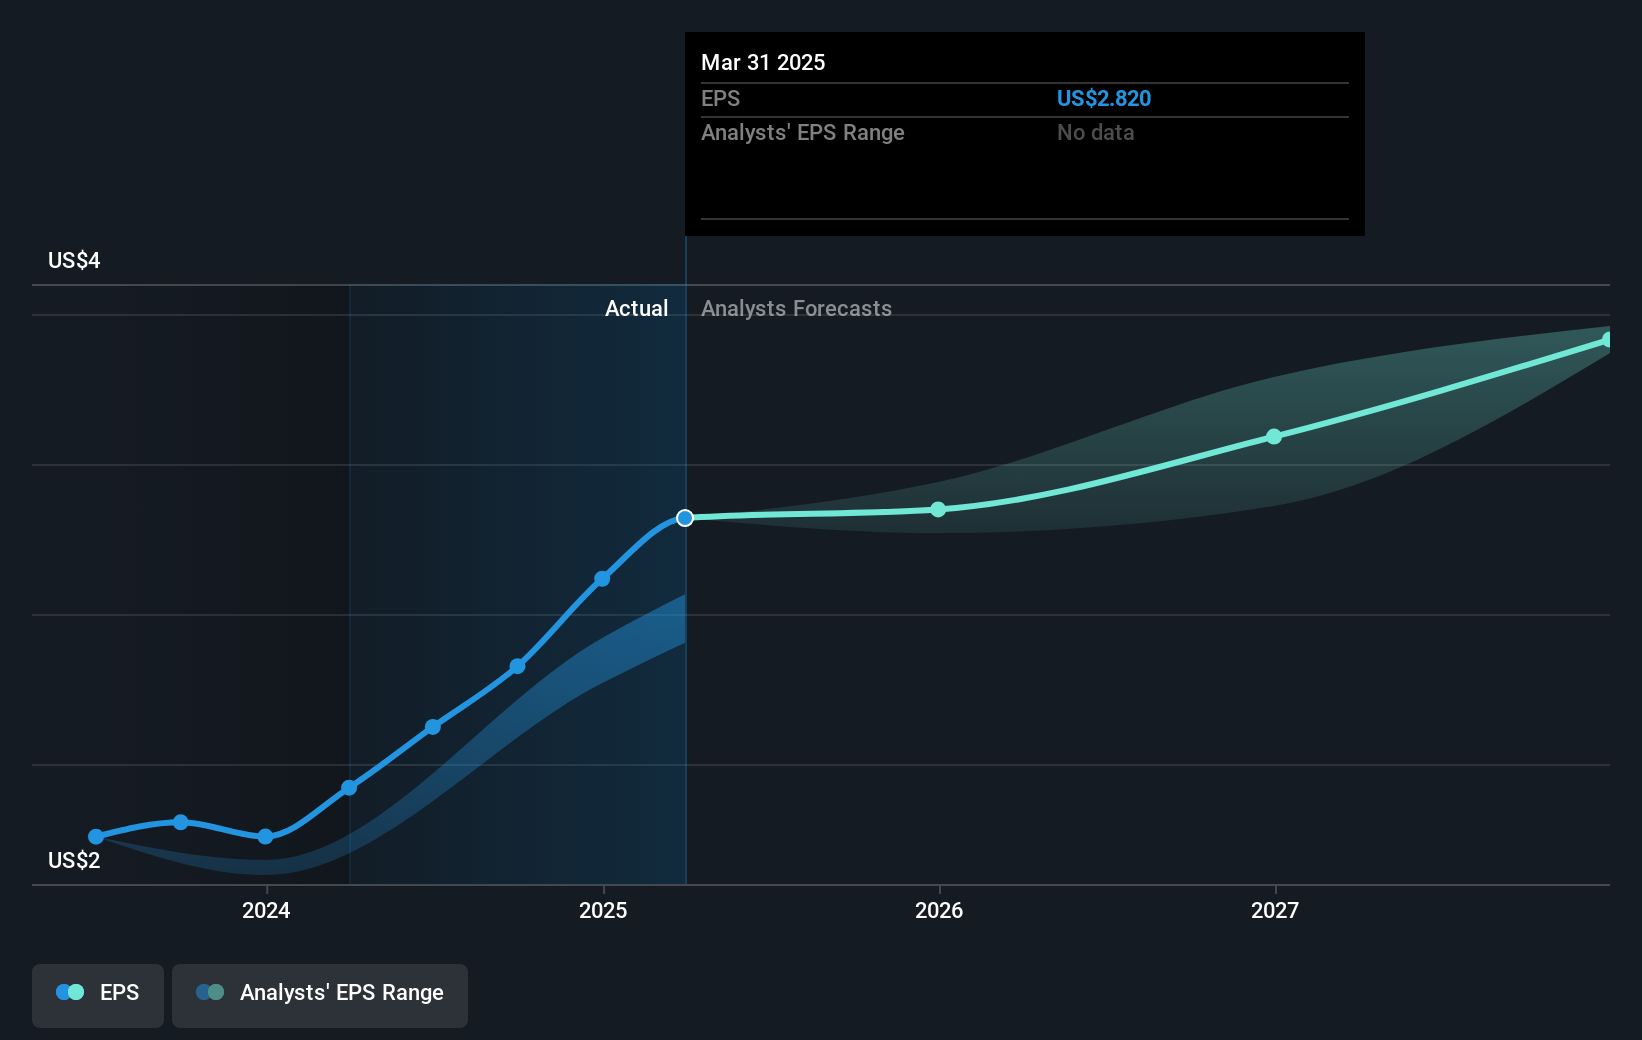Click the US$4 y-axis label
This screenshot has width=1642, height=1040.
74,261
